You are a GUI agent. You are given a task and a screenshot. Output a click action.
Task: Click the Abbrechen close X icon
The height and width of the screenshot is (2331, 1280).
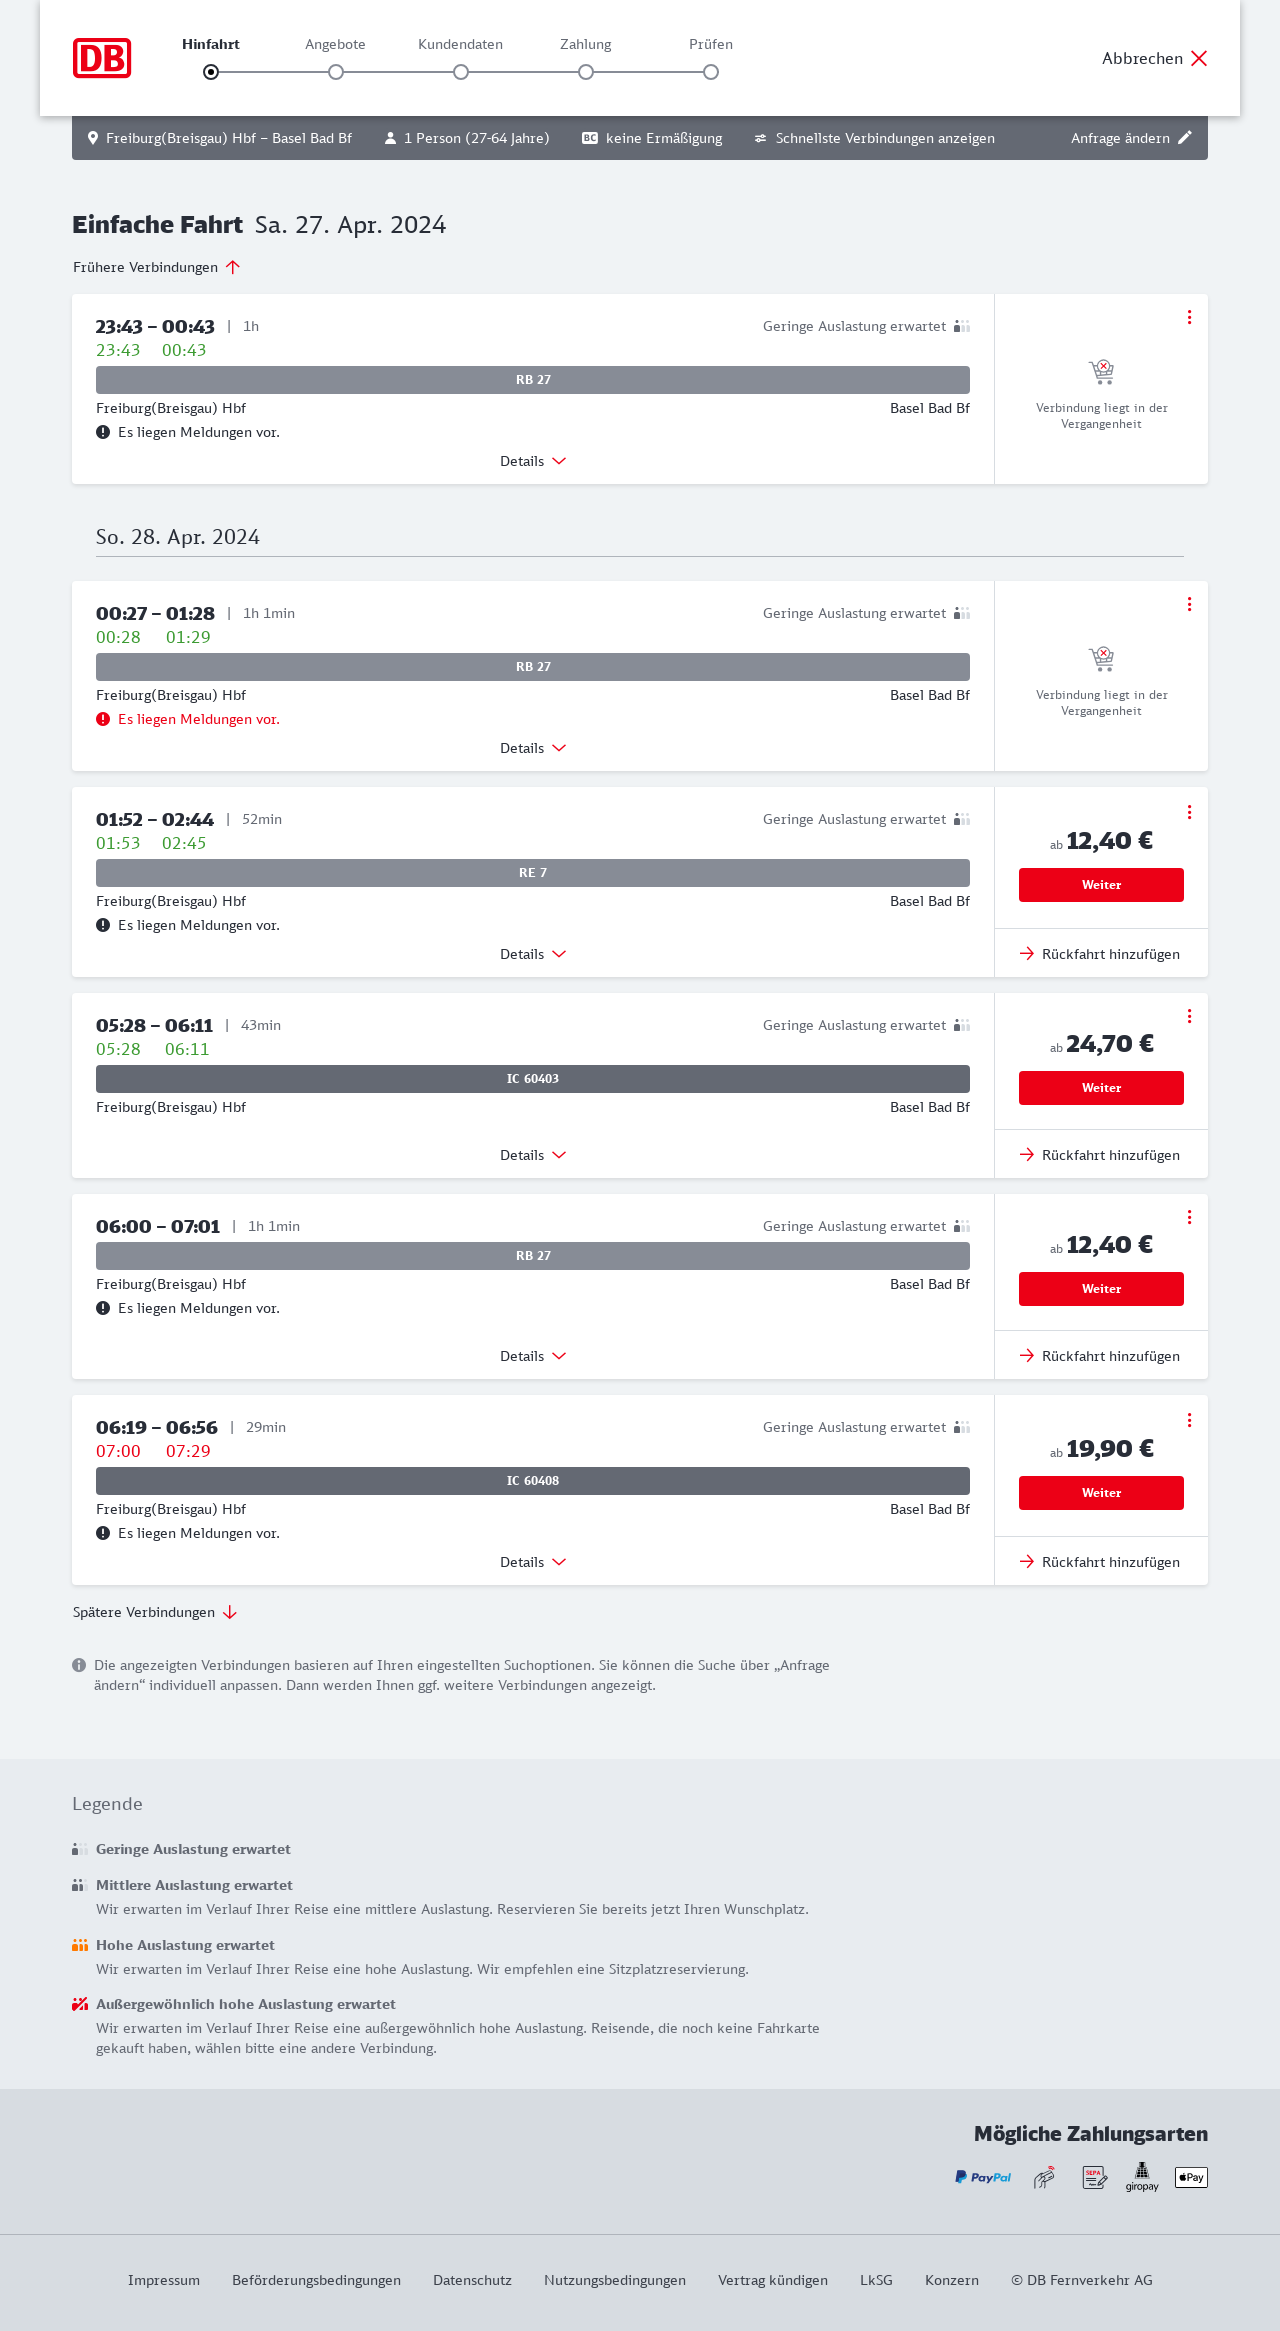(1199, 58)
